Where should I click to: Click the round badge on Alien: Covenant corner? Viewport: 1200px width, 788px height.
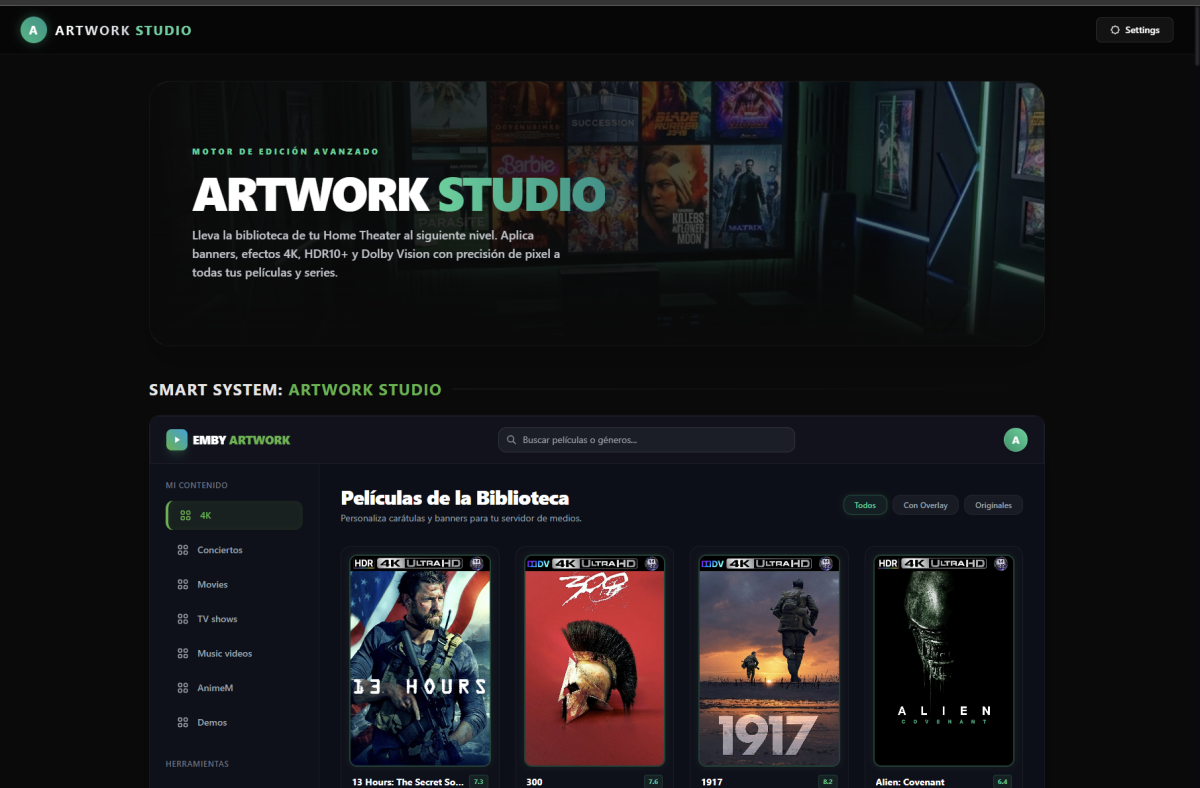(x=1001, y=564)
